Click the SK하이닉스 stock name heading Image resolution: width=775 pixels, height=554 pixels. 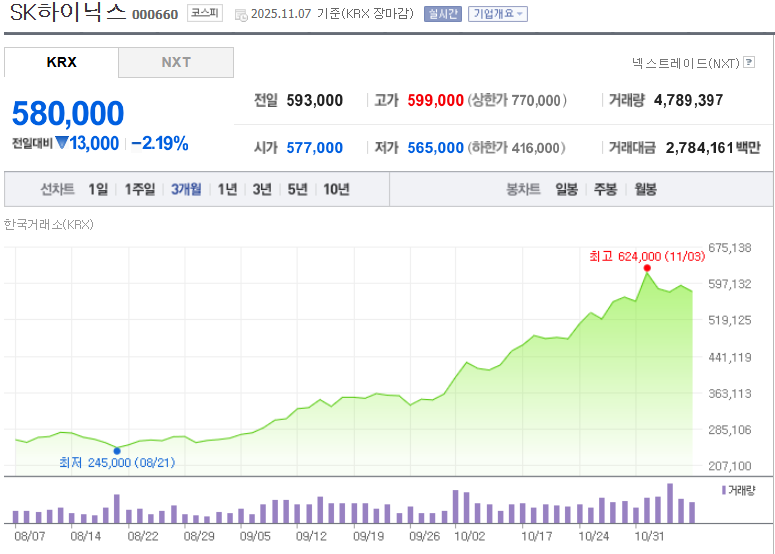click(x=68, y=13)
